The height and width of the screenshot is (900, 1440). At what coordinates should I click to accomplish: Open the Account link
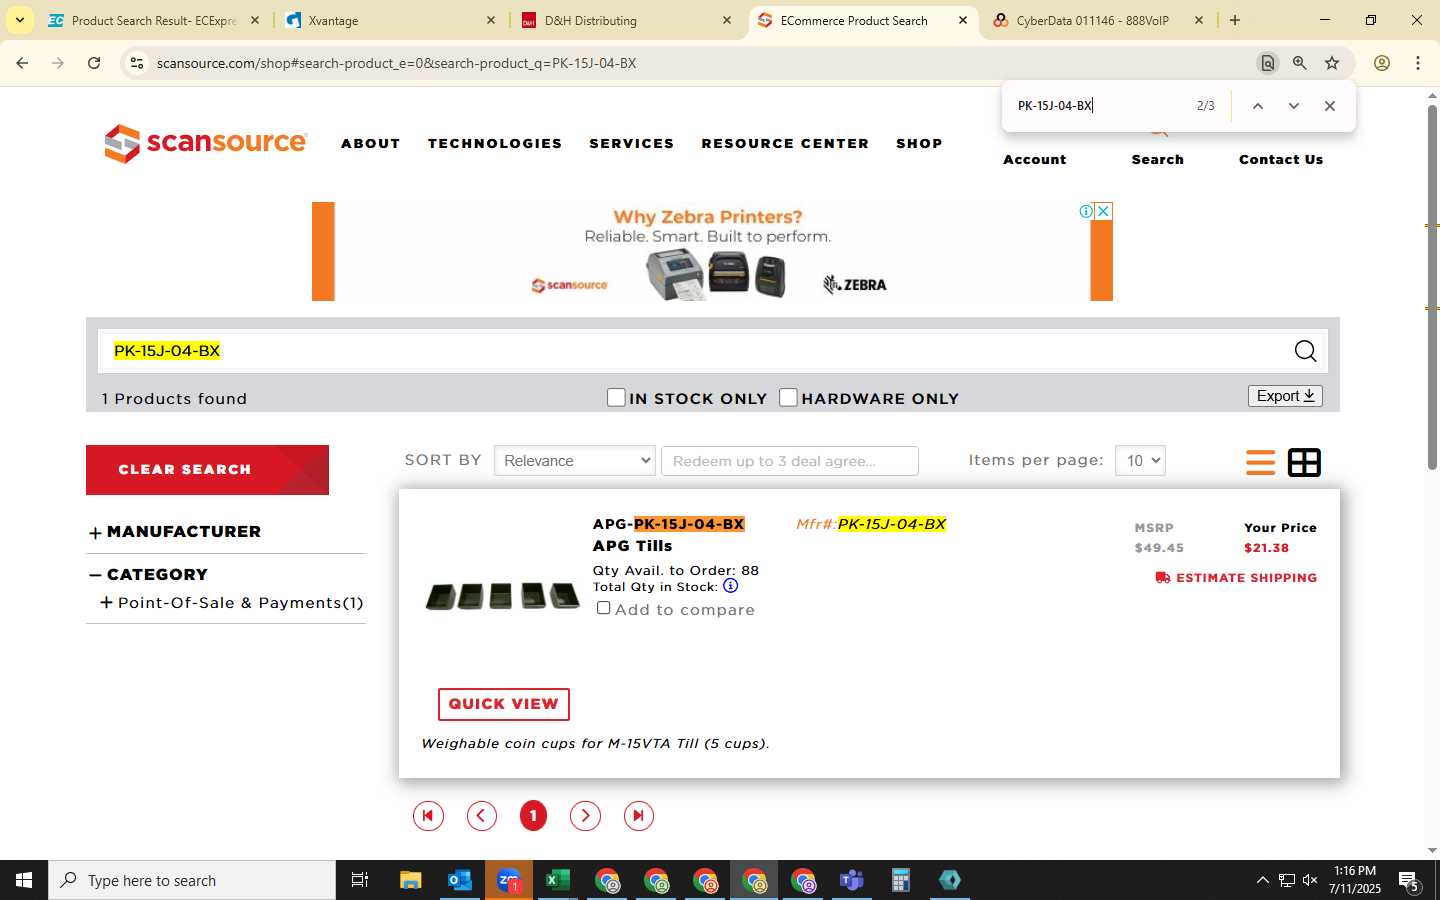[x=1035, y=159]
